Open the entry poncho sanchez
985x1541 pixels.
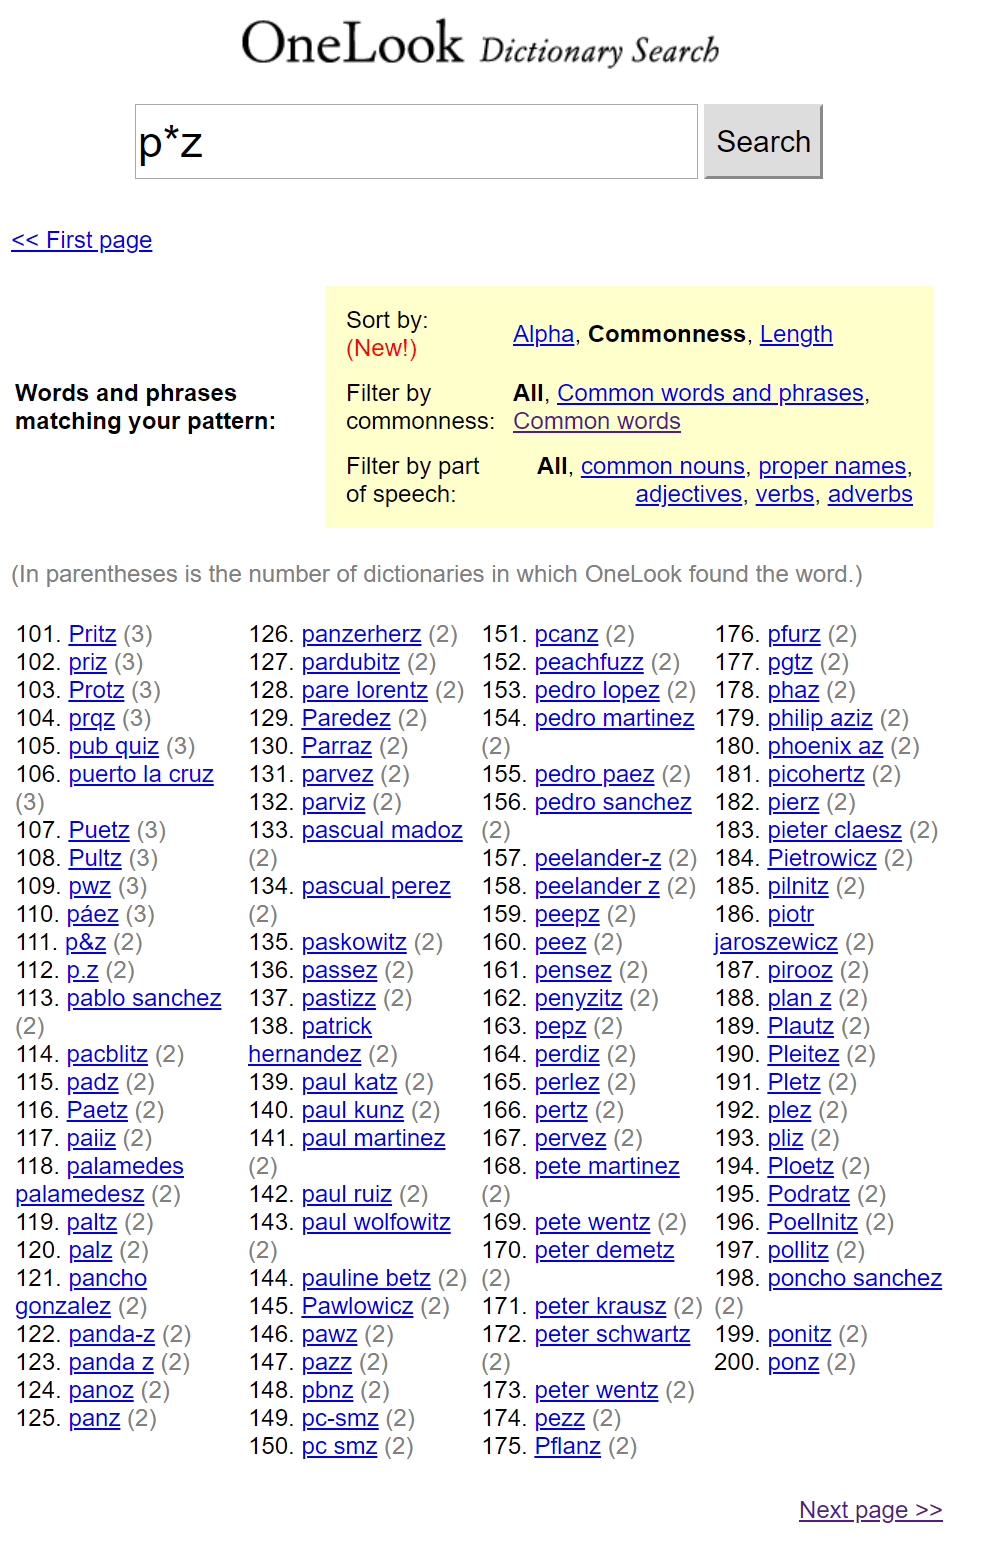click(x=855, y=1278)
